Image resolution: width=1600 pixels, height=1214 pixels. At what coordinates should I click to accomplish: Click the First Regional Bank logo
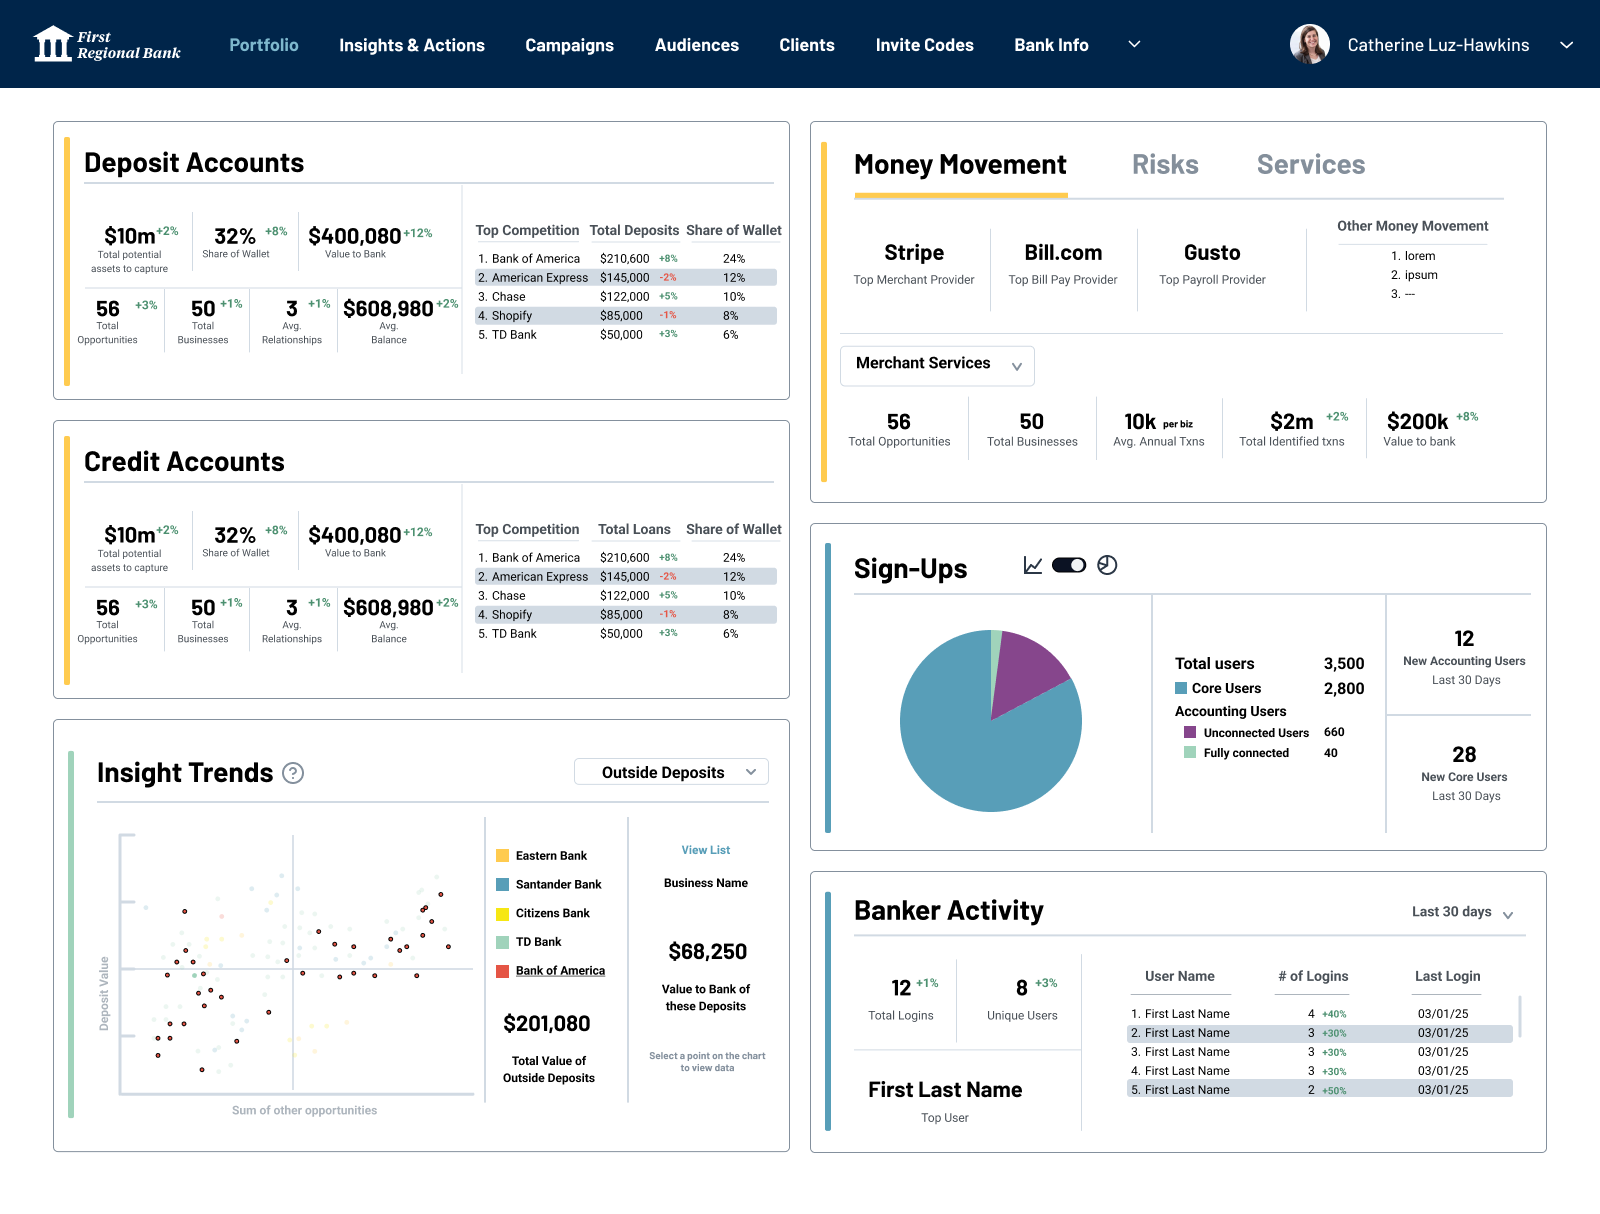tap(107, 44)
